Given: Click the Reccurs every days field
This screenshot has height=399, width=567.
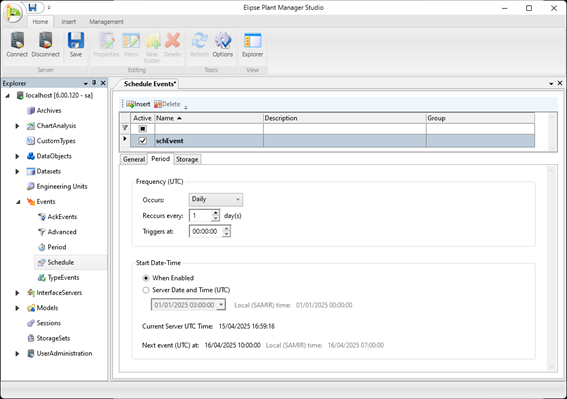Looking at the screenshot, I should pyautogui.click(x=200, y=216).
